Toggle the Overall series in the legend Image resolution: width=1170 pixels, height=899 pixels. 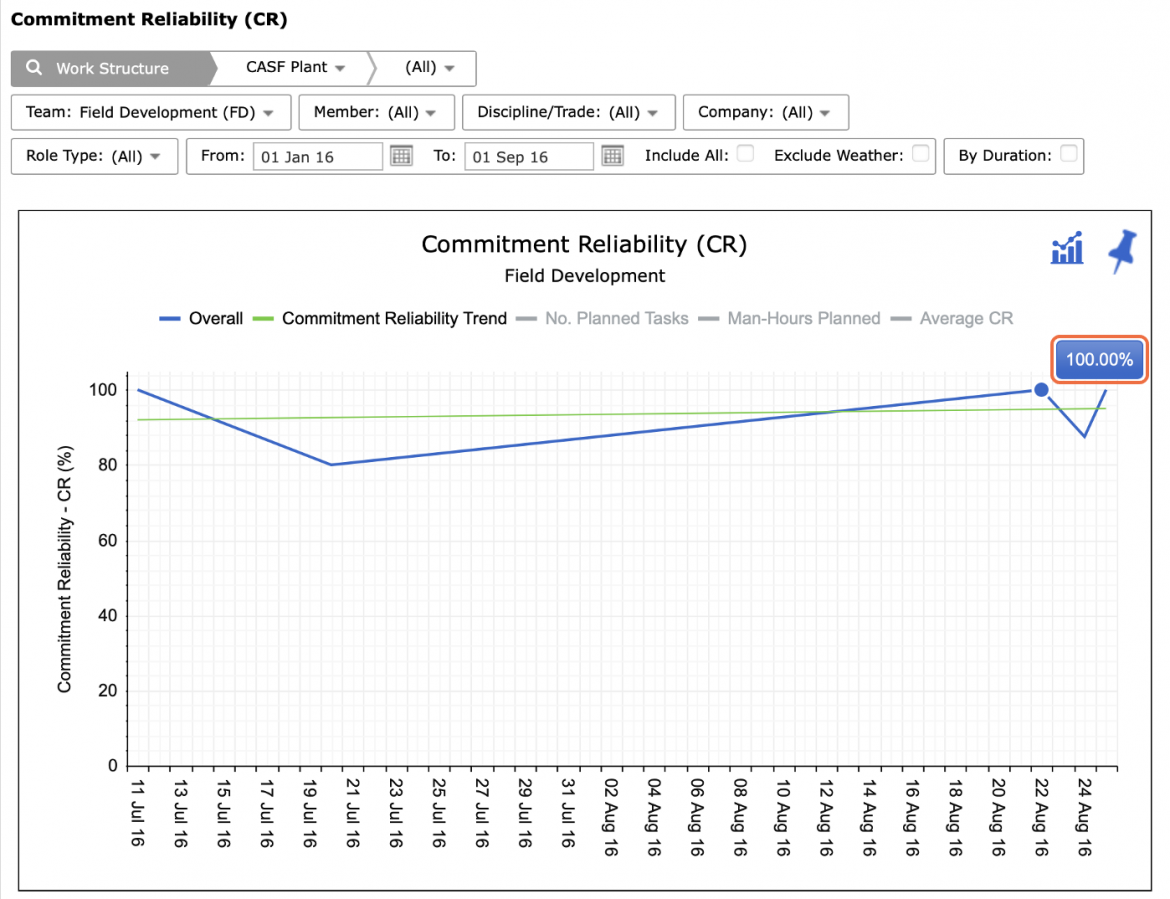pos(201,319)
